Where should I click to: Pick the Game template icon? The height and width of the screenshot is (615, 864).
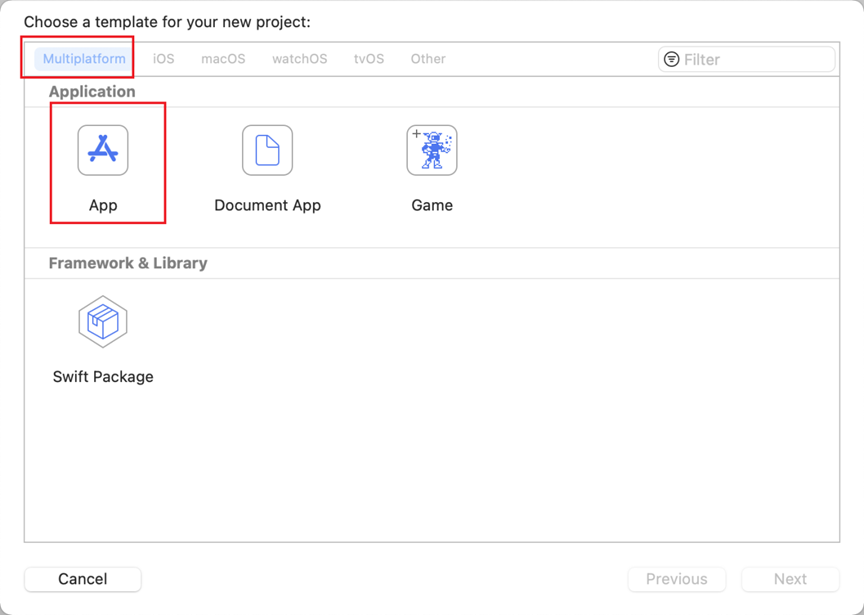pyautogui.click(x=432, y=150)
